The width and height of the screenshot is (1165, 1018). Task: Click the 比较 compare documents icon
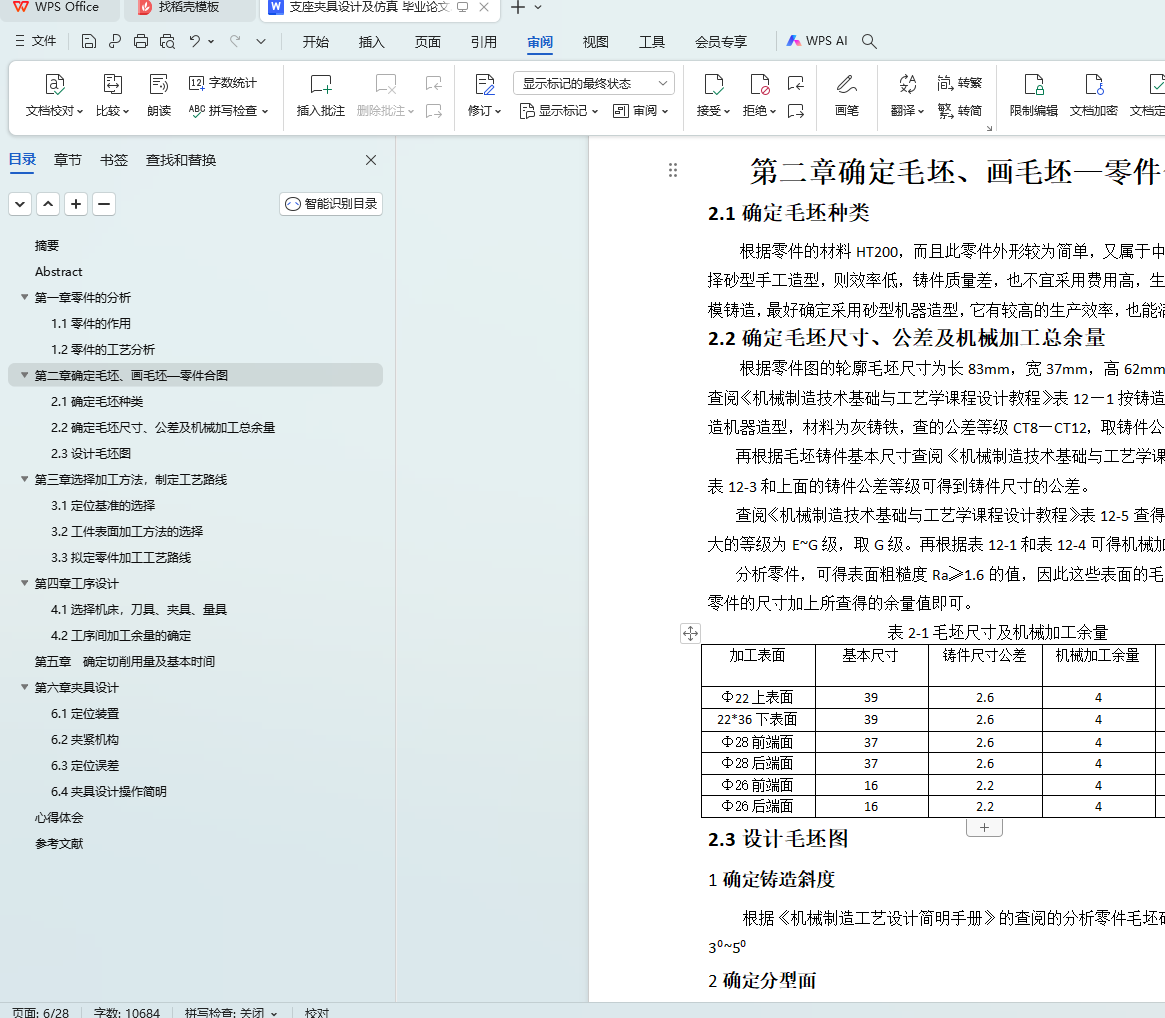click(x=112, y=95)
